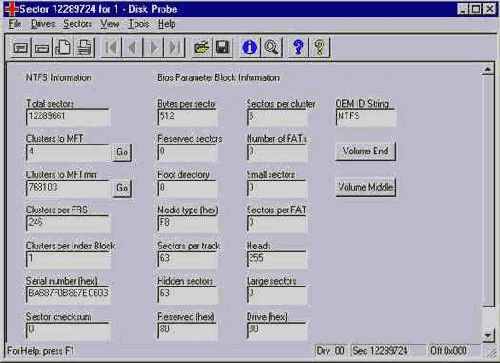This screenshot has height=363, width=500.
Task: Go to last sector arrow icon
Action: [x=174, y=47]
